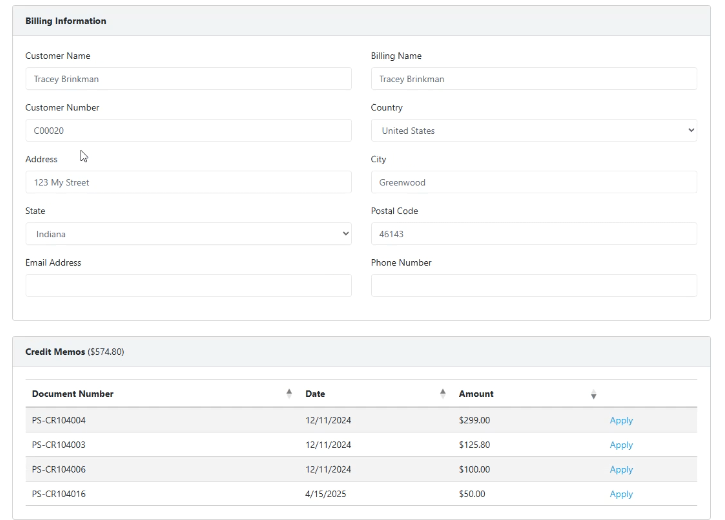Screen dimensions: 725x520
Task: Edit the Postal Code field
Action: coord(533,234)
